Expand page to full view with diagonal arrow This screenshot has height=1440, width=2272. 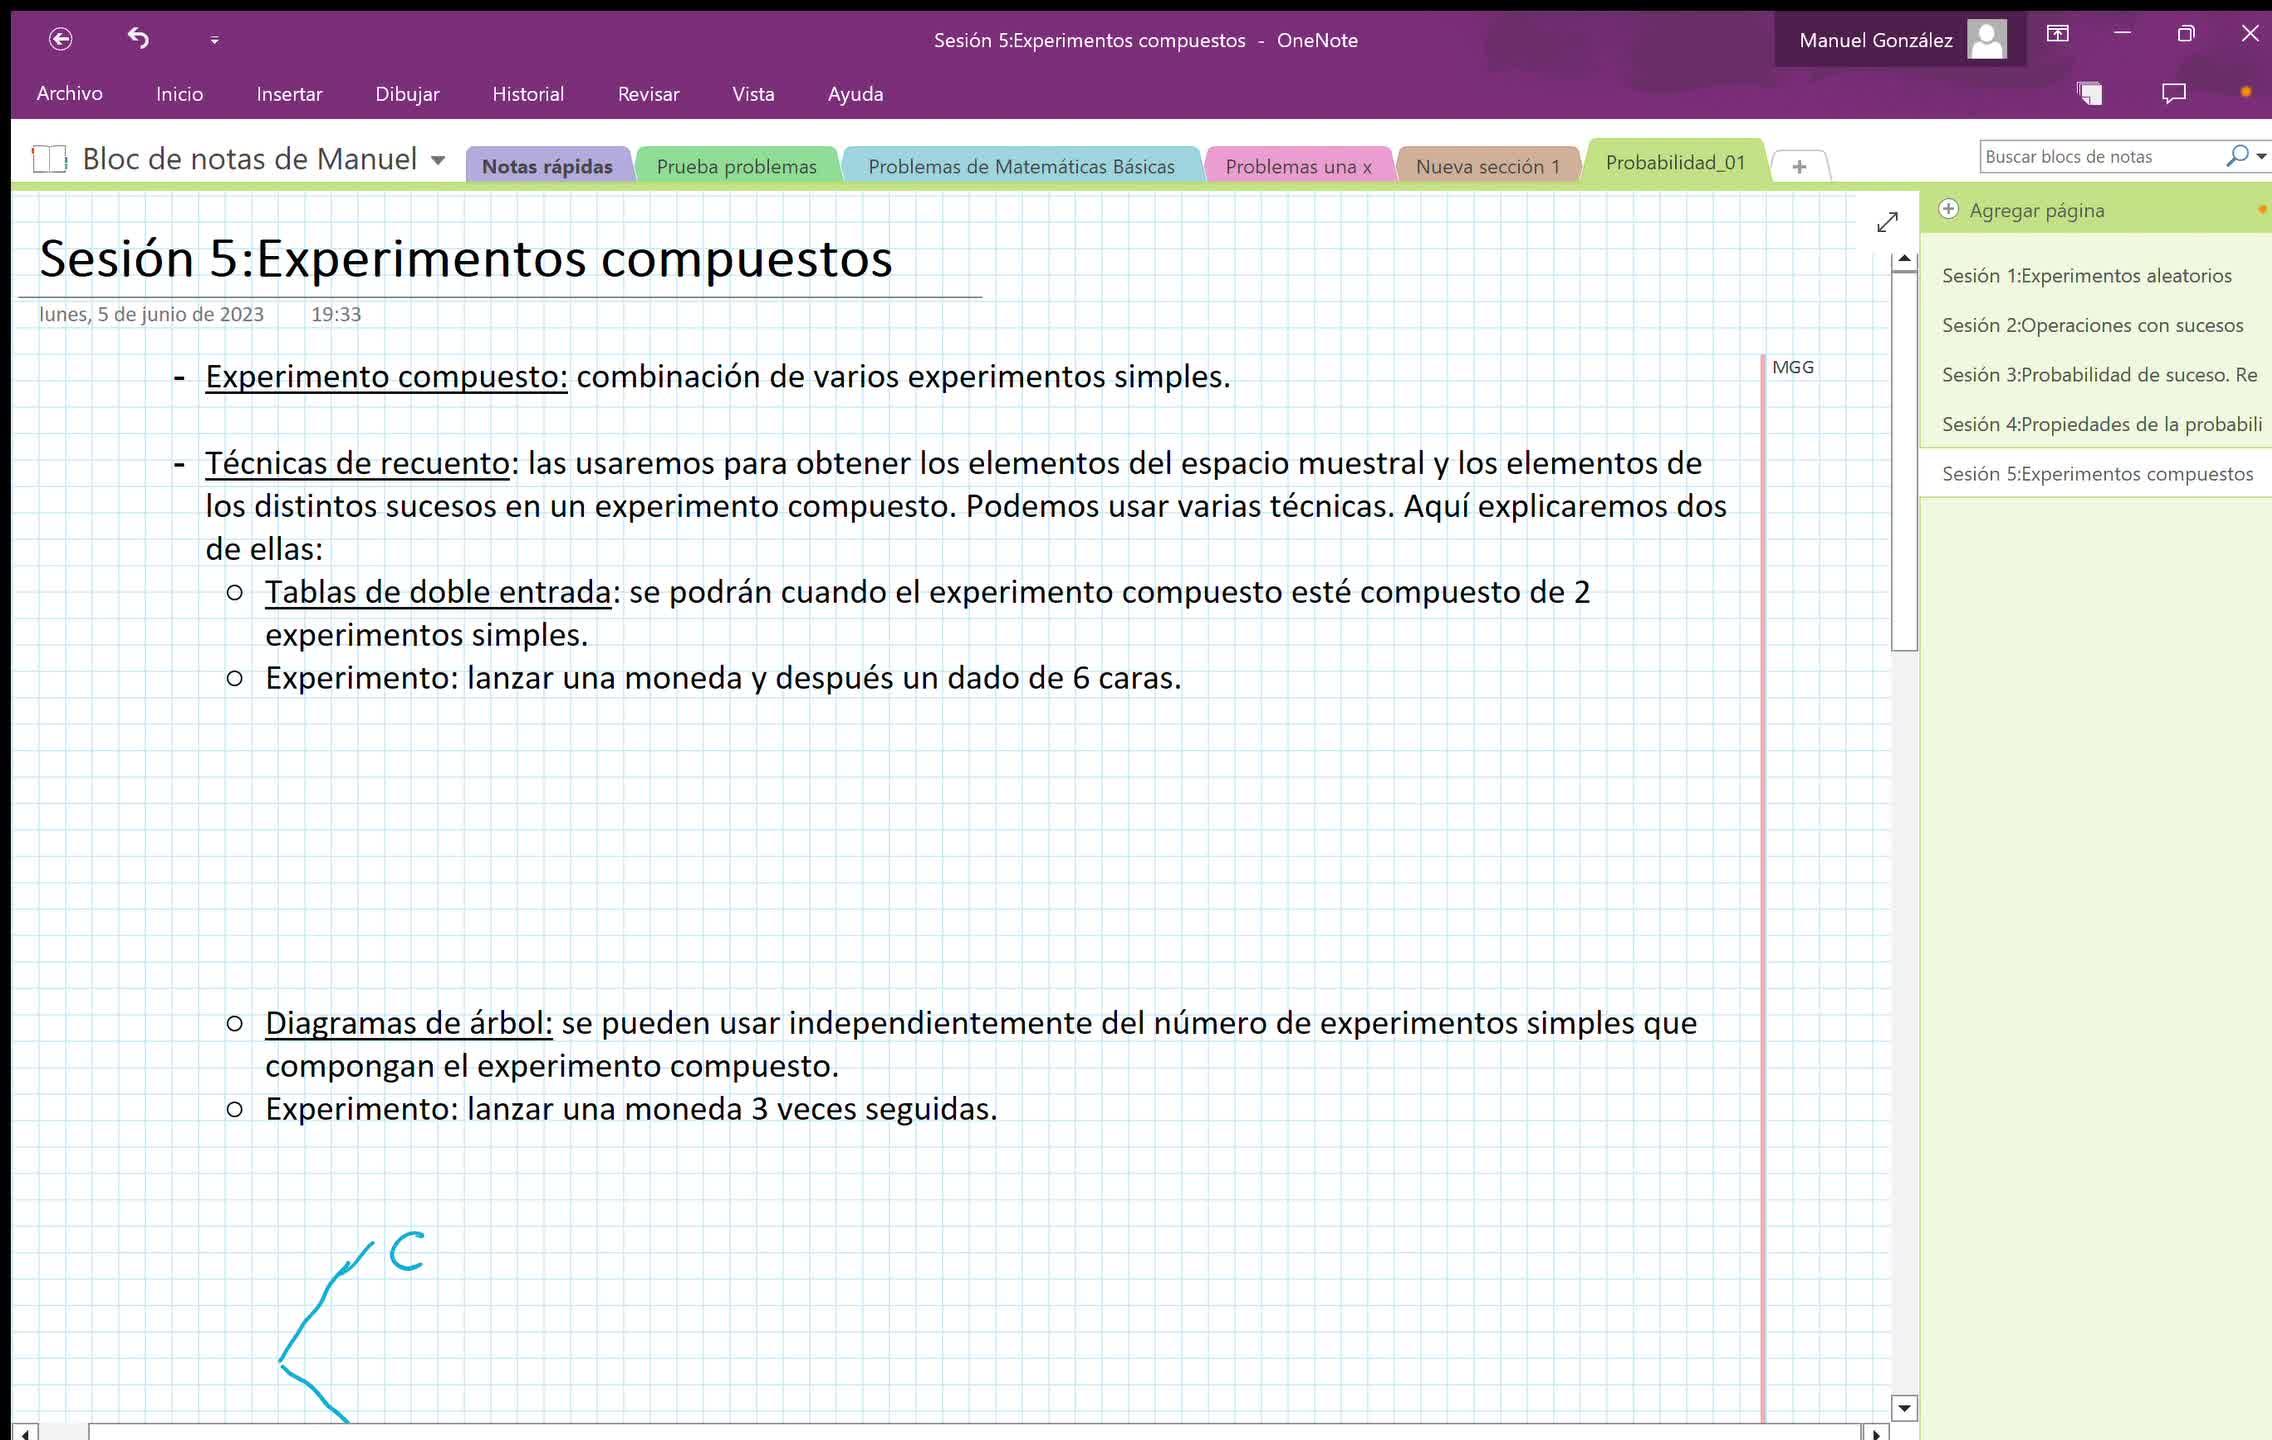[1887, 222]
